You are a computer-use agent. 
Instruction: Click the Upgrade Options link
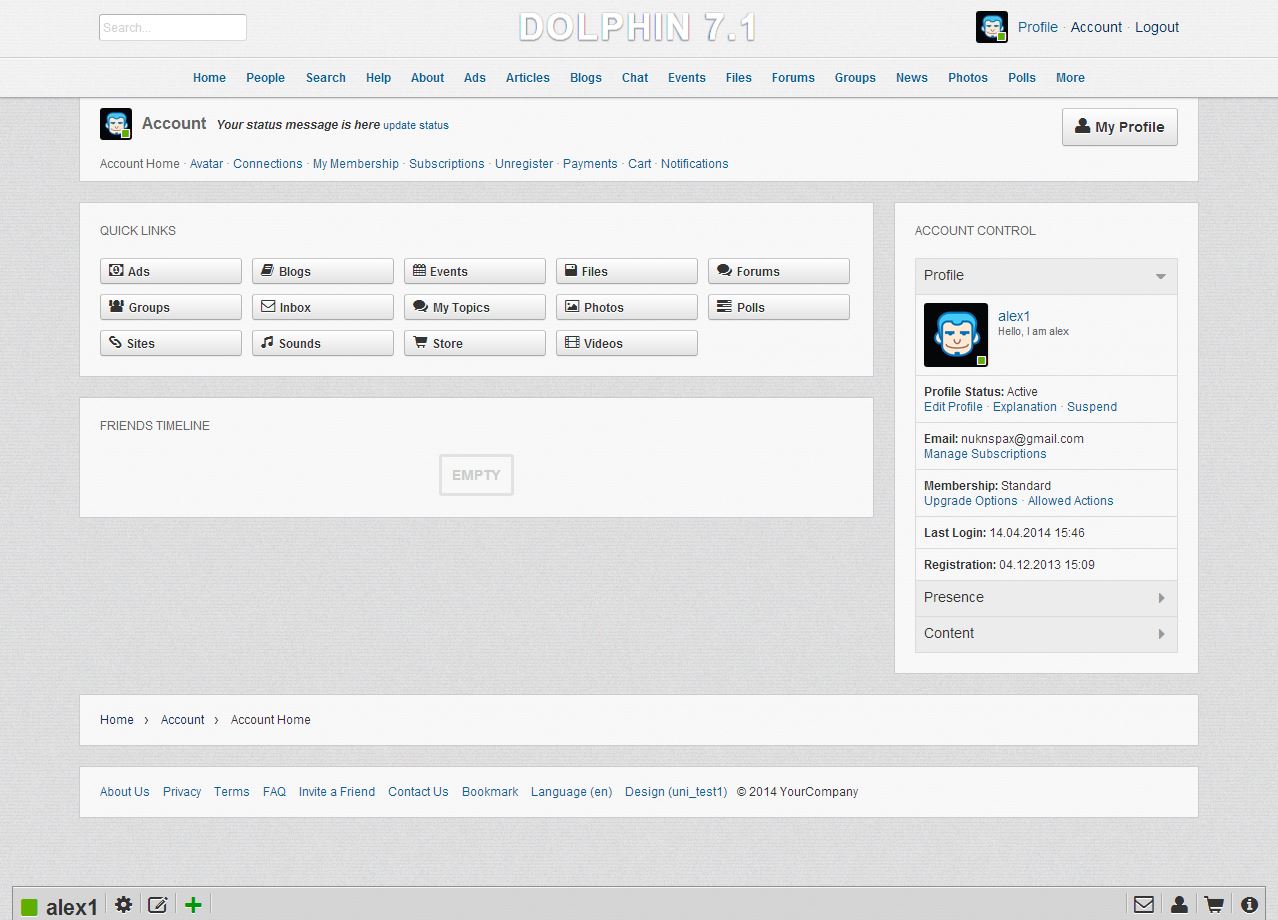tap(970, 501)
